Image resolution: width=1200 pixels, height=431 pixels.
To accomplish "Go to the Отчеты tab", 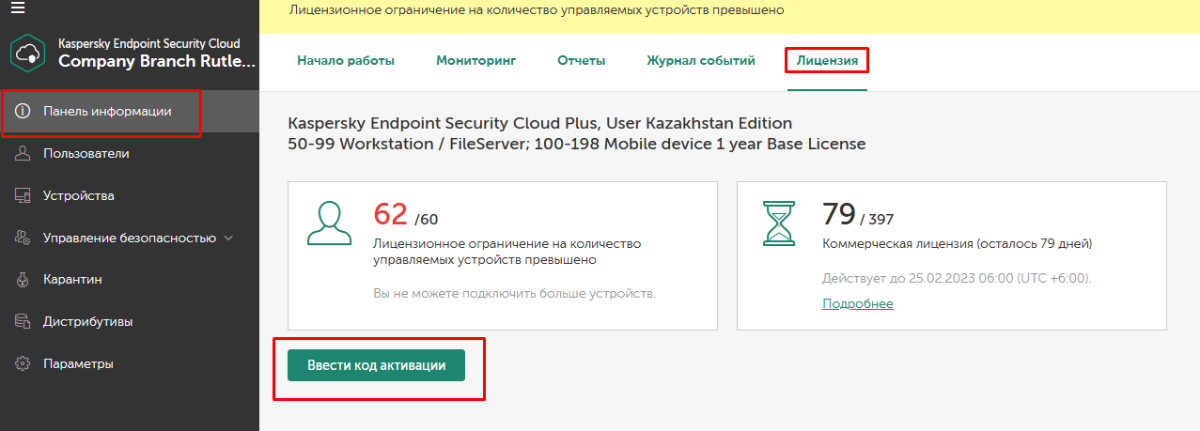I will click(581, 61).
